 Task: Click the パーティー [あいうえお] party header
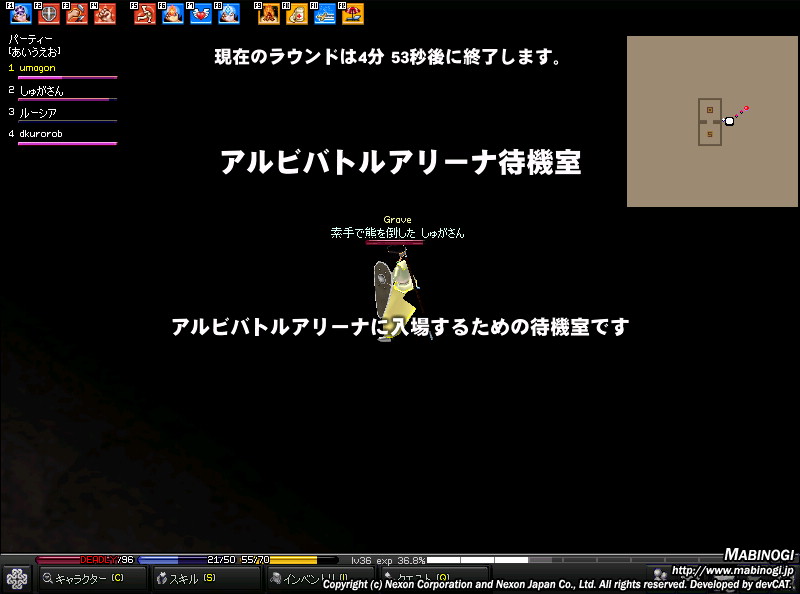tap(34, 45)
